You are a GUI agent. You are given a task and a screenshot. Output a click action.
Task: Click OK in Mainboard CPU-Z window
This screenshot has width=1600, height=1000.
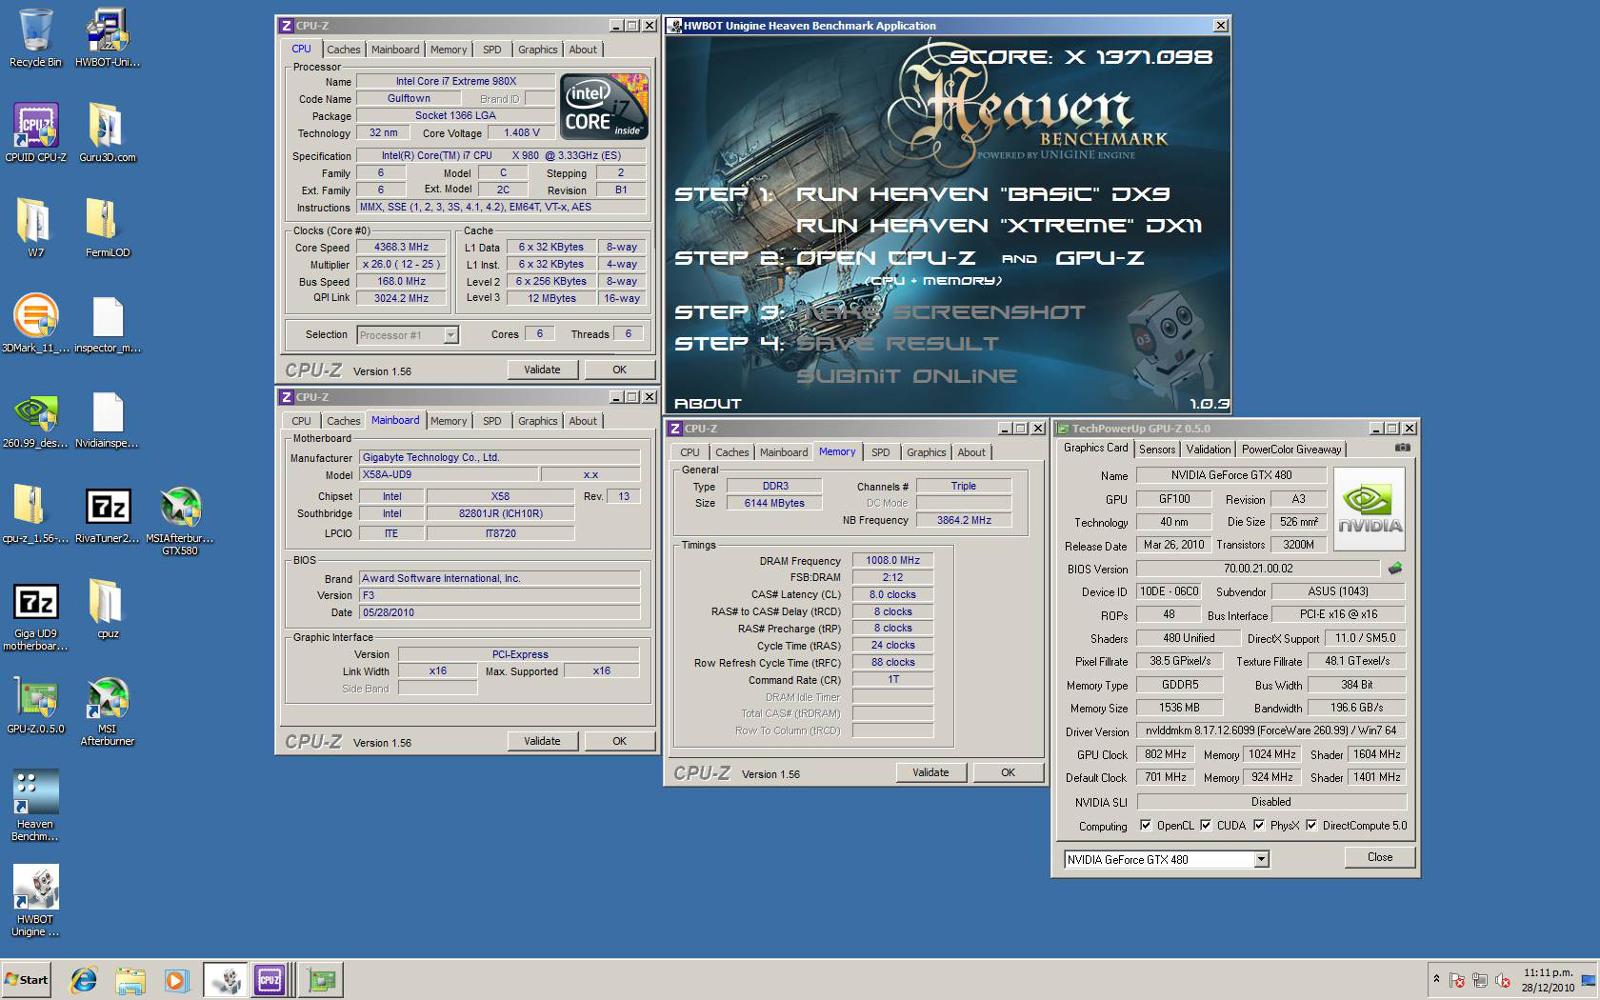[x=619, y=741]
